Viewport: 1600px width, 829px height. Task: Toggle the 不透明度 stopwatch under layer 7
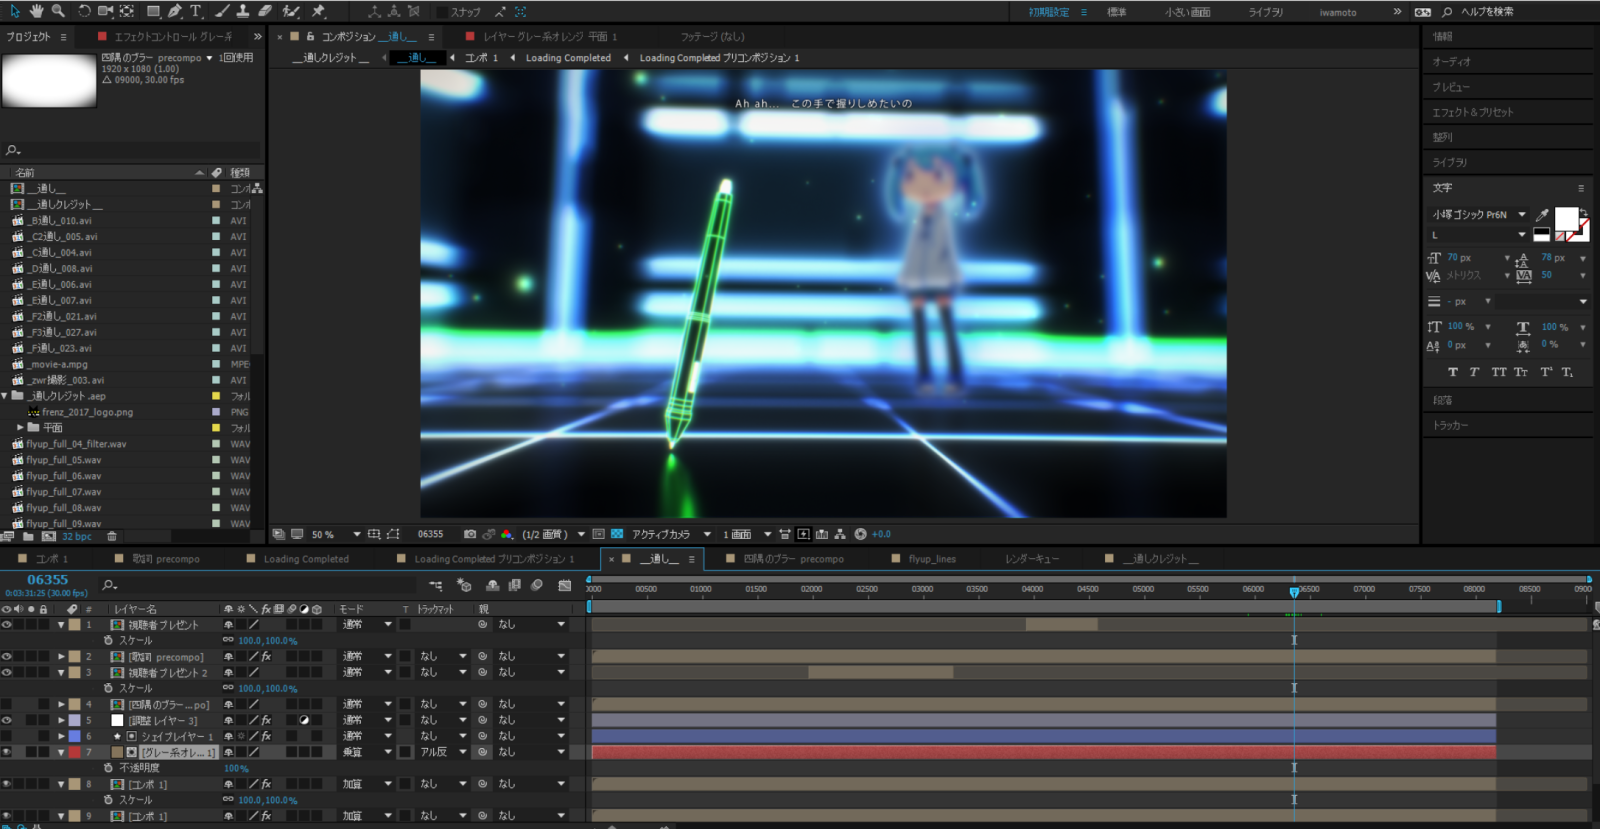[x=108, y=768]
